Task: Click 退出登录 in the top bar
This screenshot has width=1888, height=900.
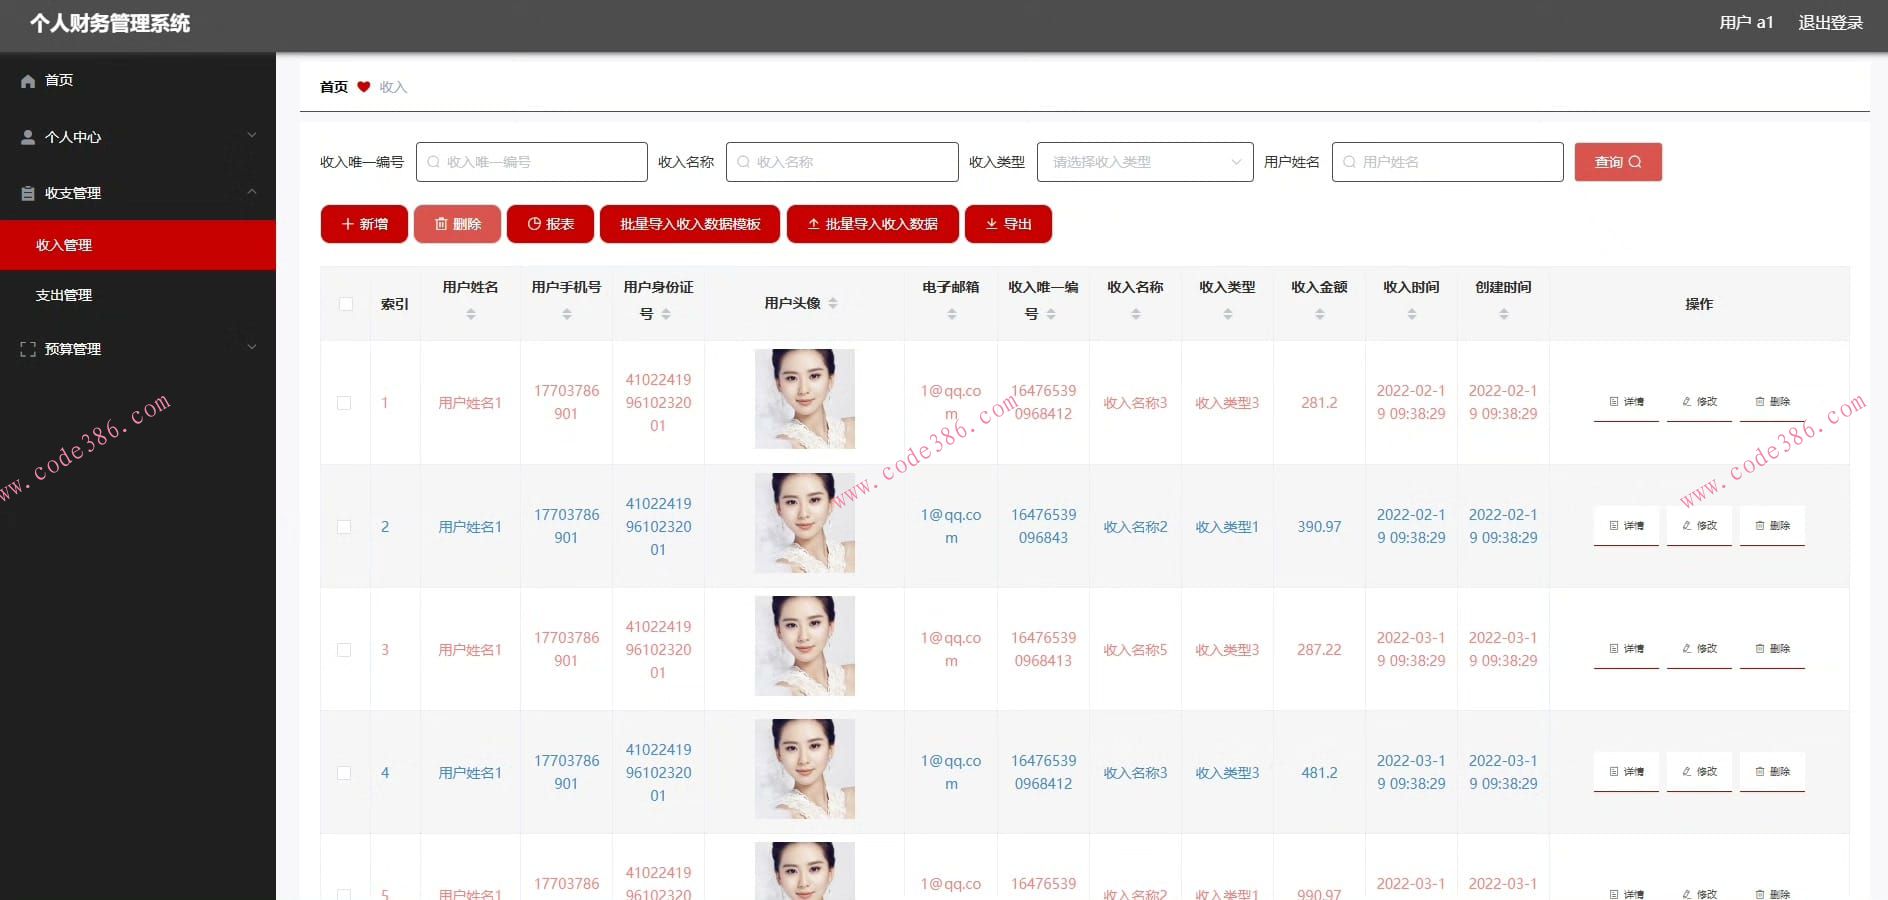Action: (x=1830, y=23)
